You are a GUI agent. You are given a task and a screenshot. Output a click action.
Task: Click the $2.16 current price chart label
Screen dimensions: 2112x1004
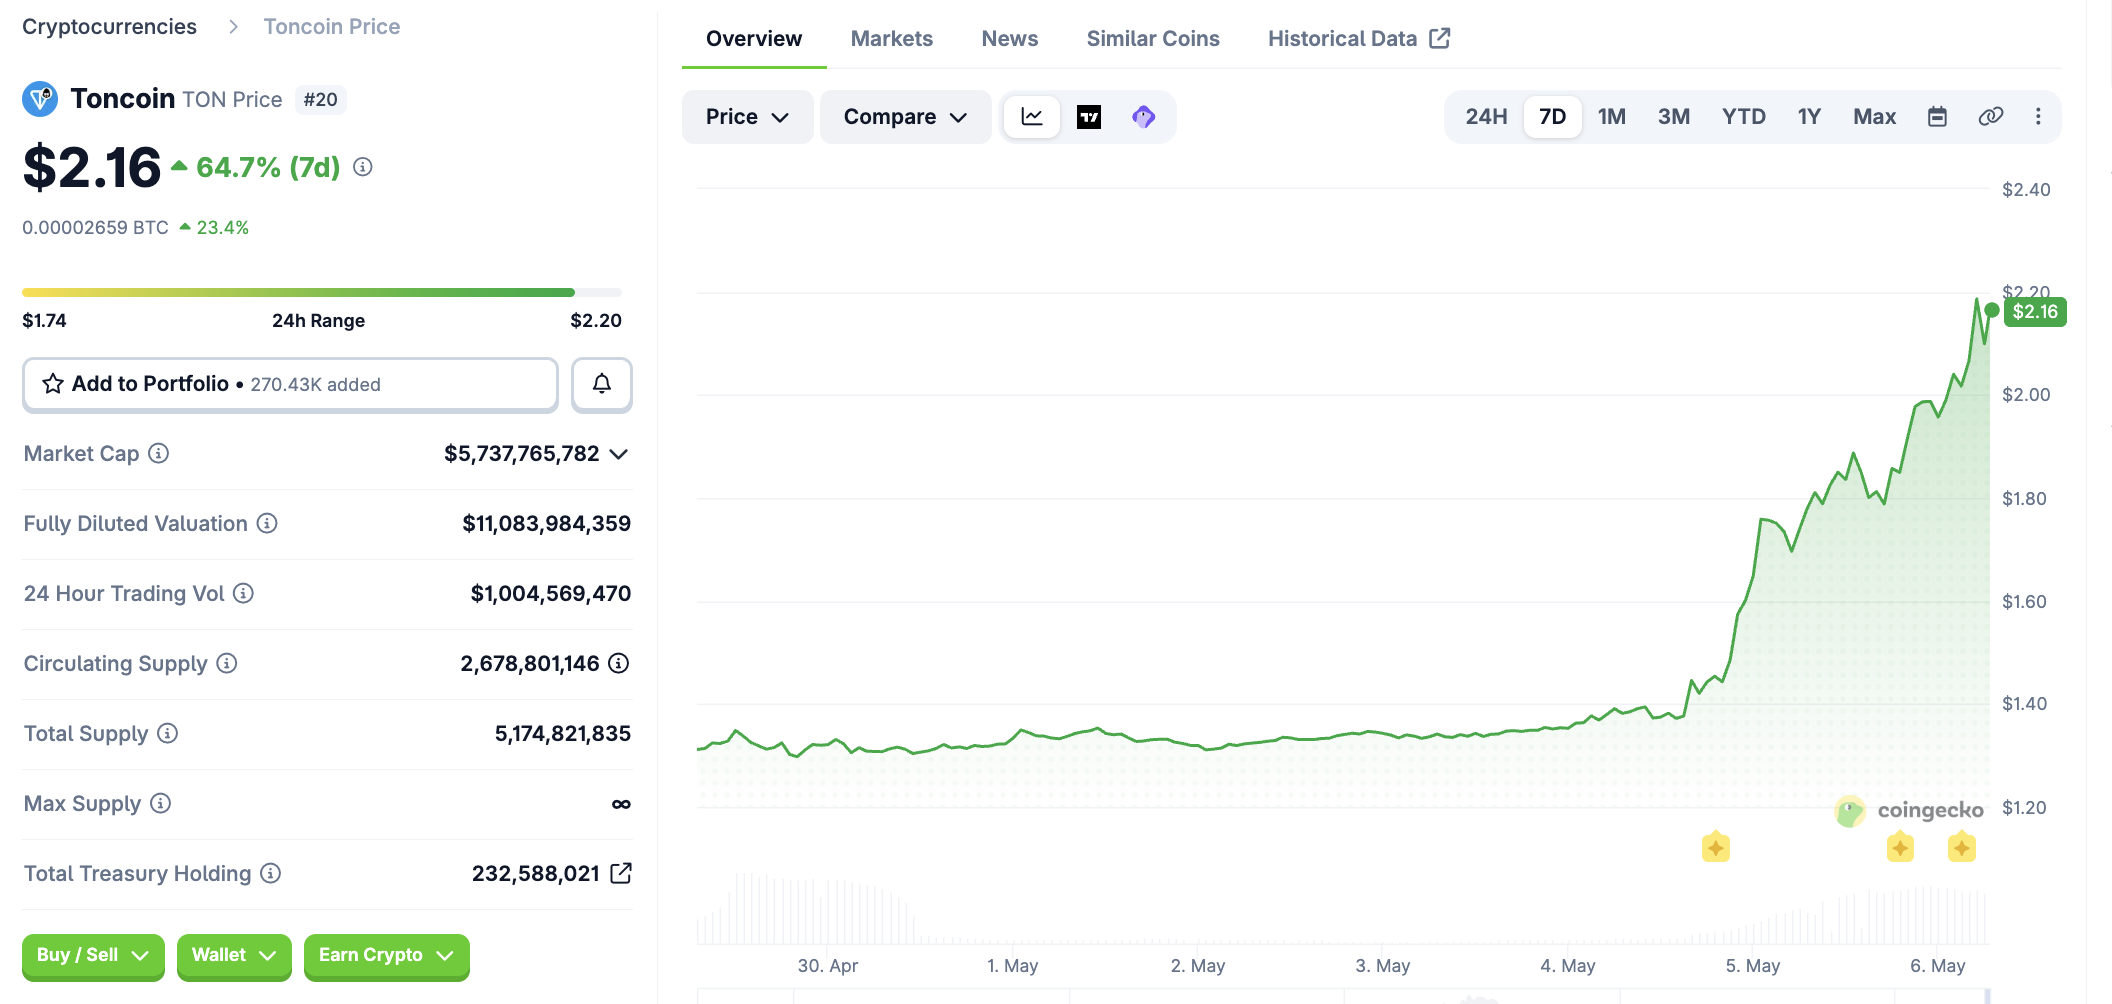[2035, 312]
